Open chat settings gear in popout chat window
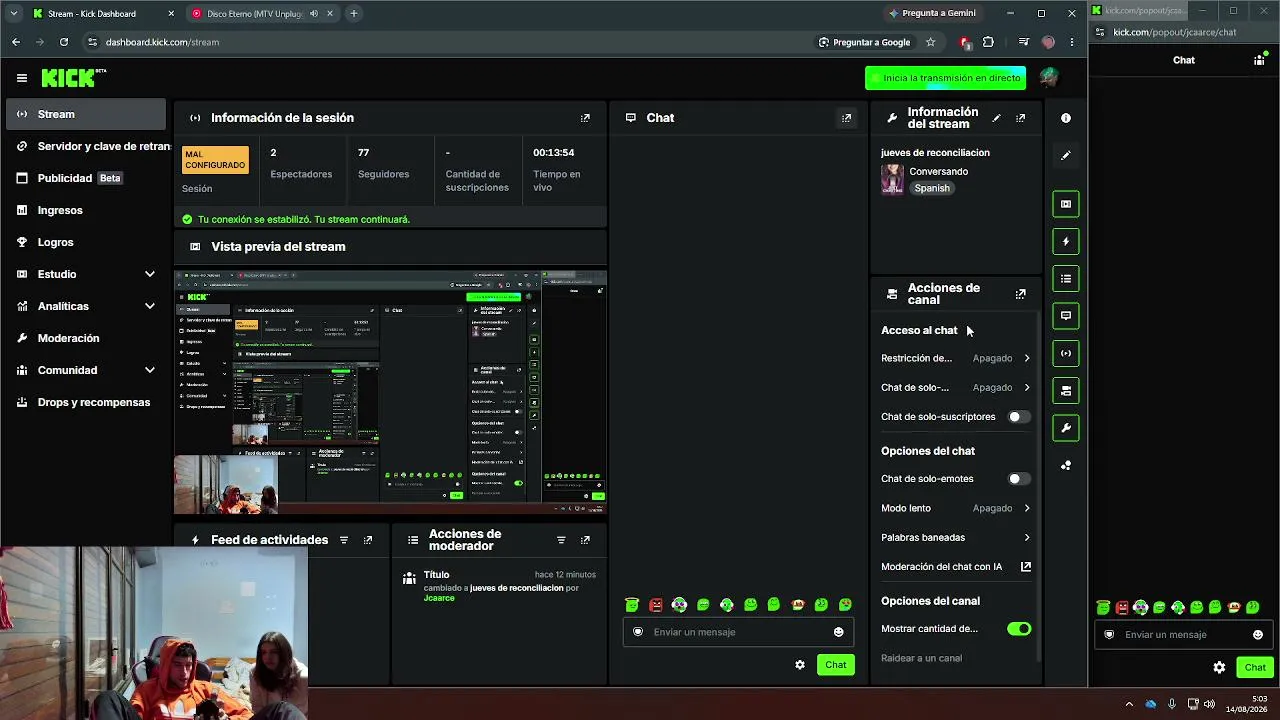The image size is (1280, 720). [1219, 667]
